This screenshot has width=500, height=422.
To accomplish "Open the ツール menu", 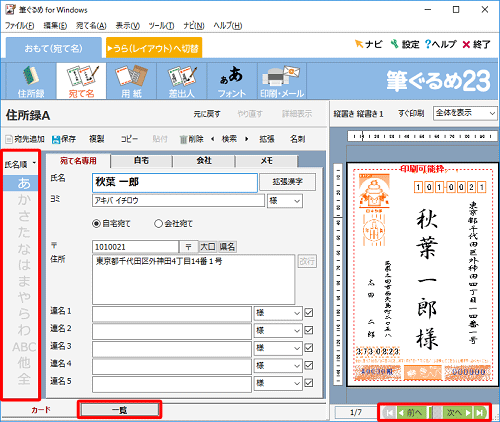I will [x=161, y=25].
